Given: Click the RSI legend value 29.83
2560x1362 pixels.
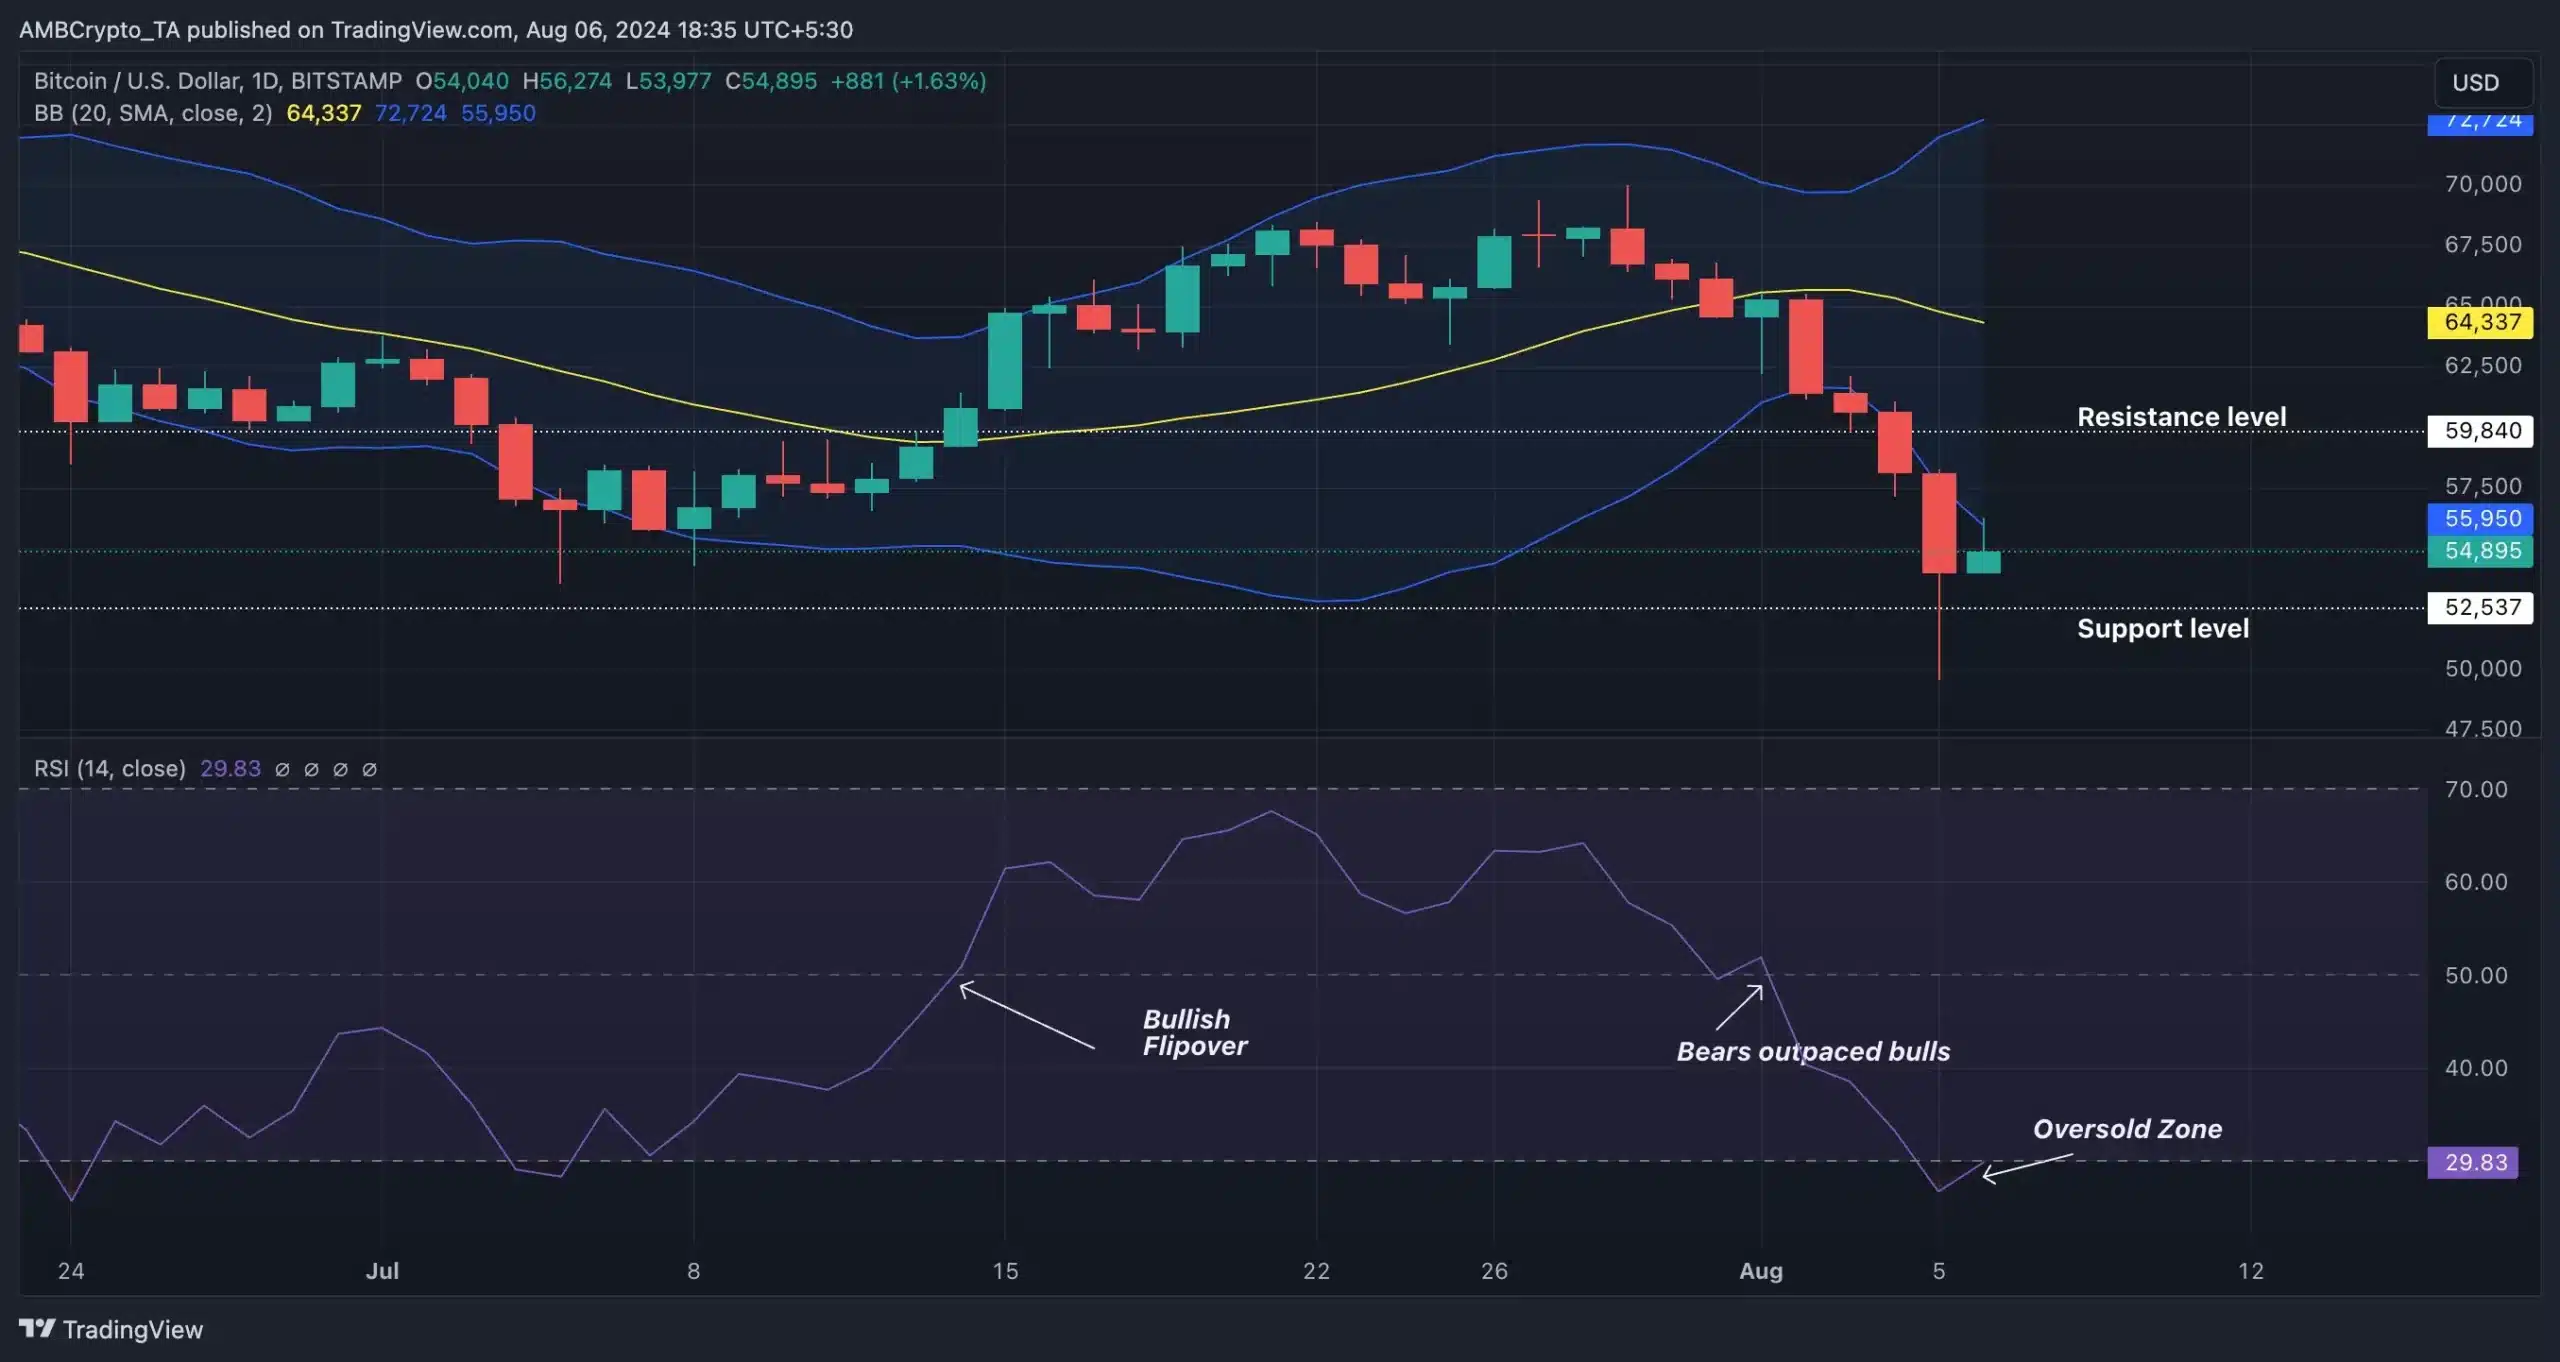Looking at the screenshot, I should [230, 768].
